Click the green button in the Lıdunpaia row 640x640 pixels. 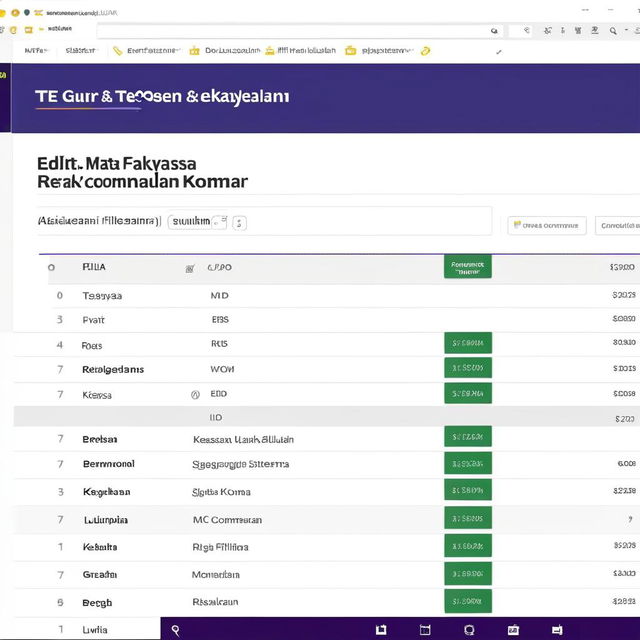pyautogui.click(x=468, y=518)
